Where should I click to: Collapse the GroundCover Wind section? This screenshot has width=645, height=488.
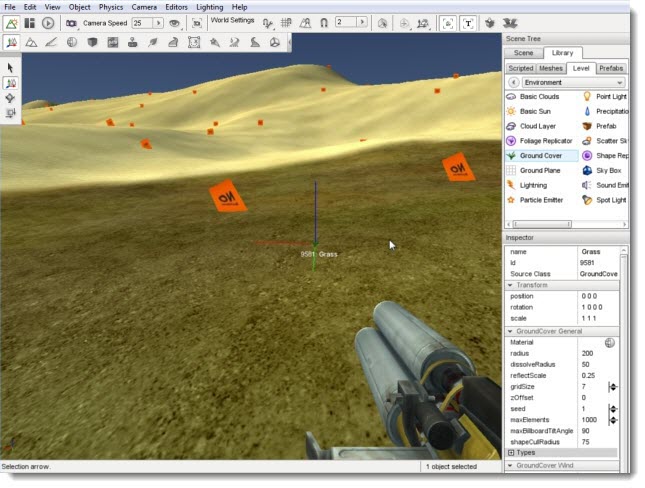[x=562, y=465]
